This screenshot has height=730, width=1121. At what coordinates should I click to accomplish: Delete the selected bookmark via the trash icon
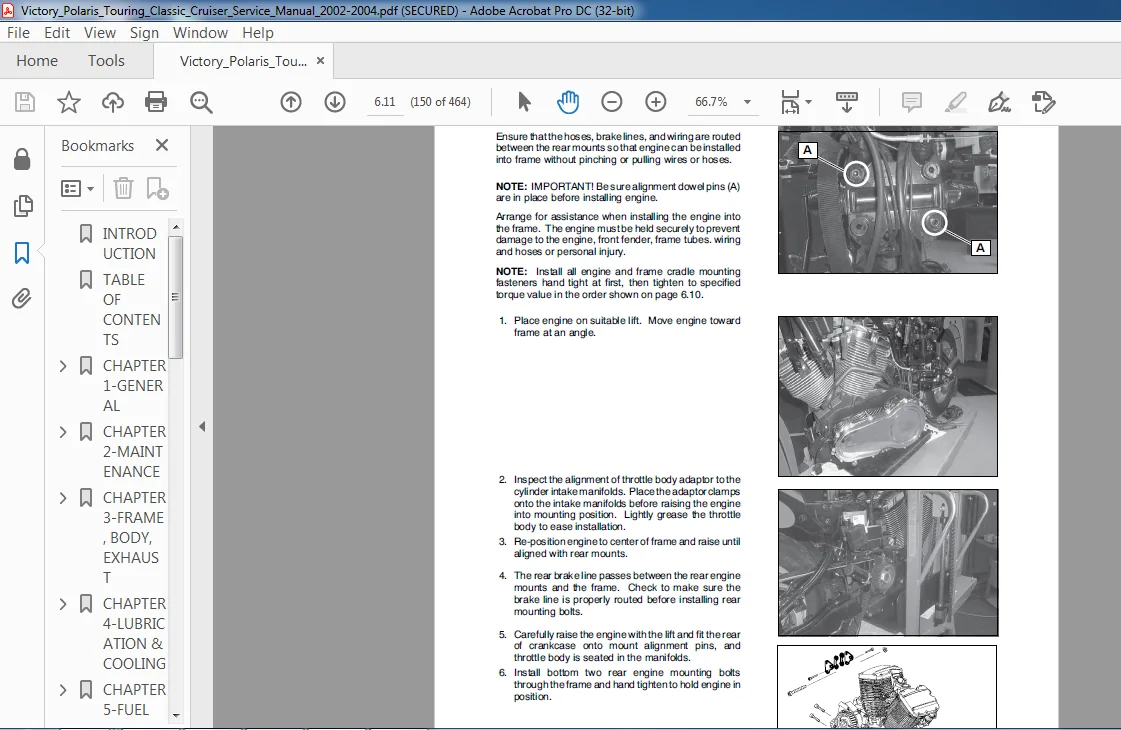click(x=123, y=189)
